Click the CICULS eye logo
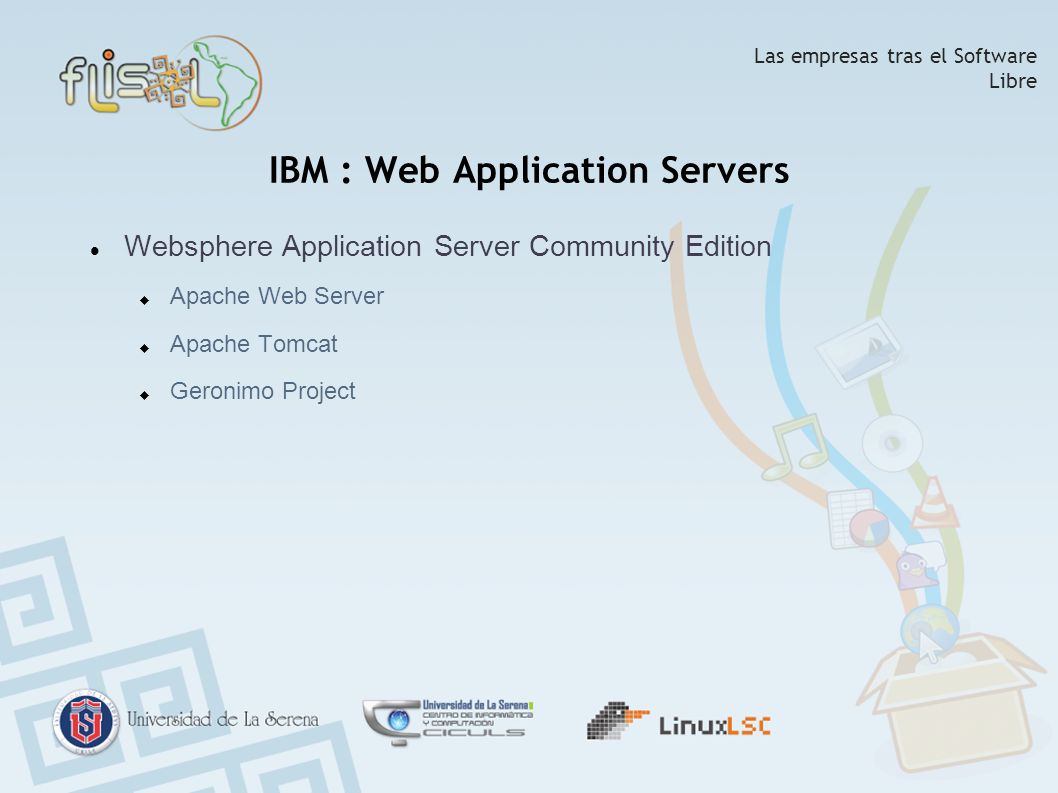 click(392, 722)
